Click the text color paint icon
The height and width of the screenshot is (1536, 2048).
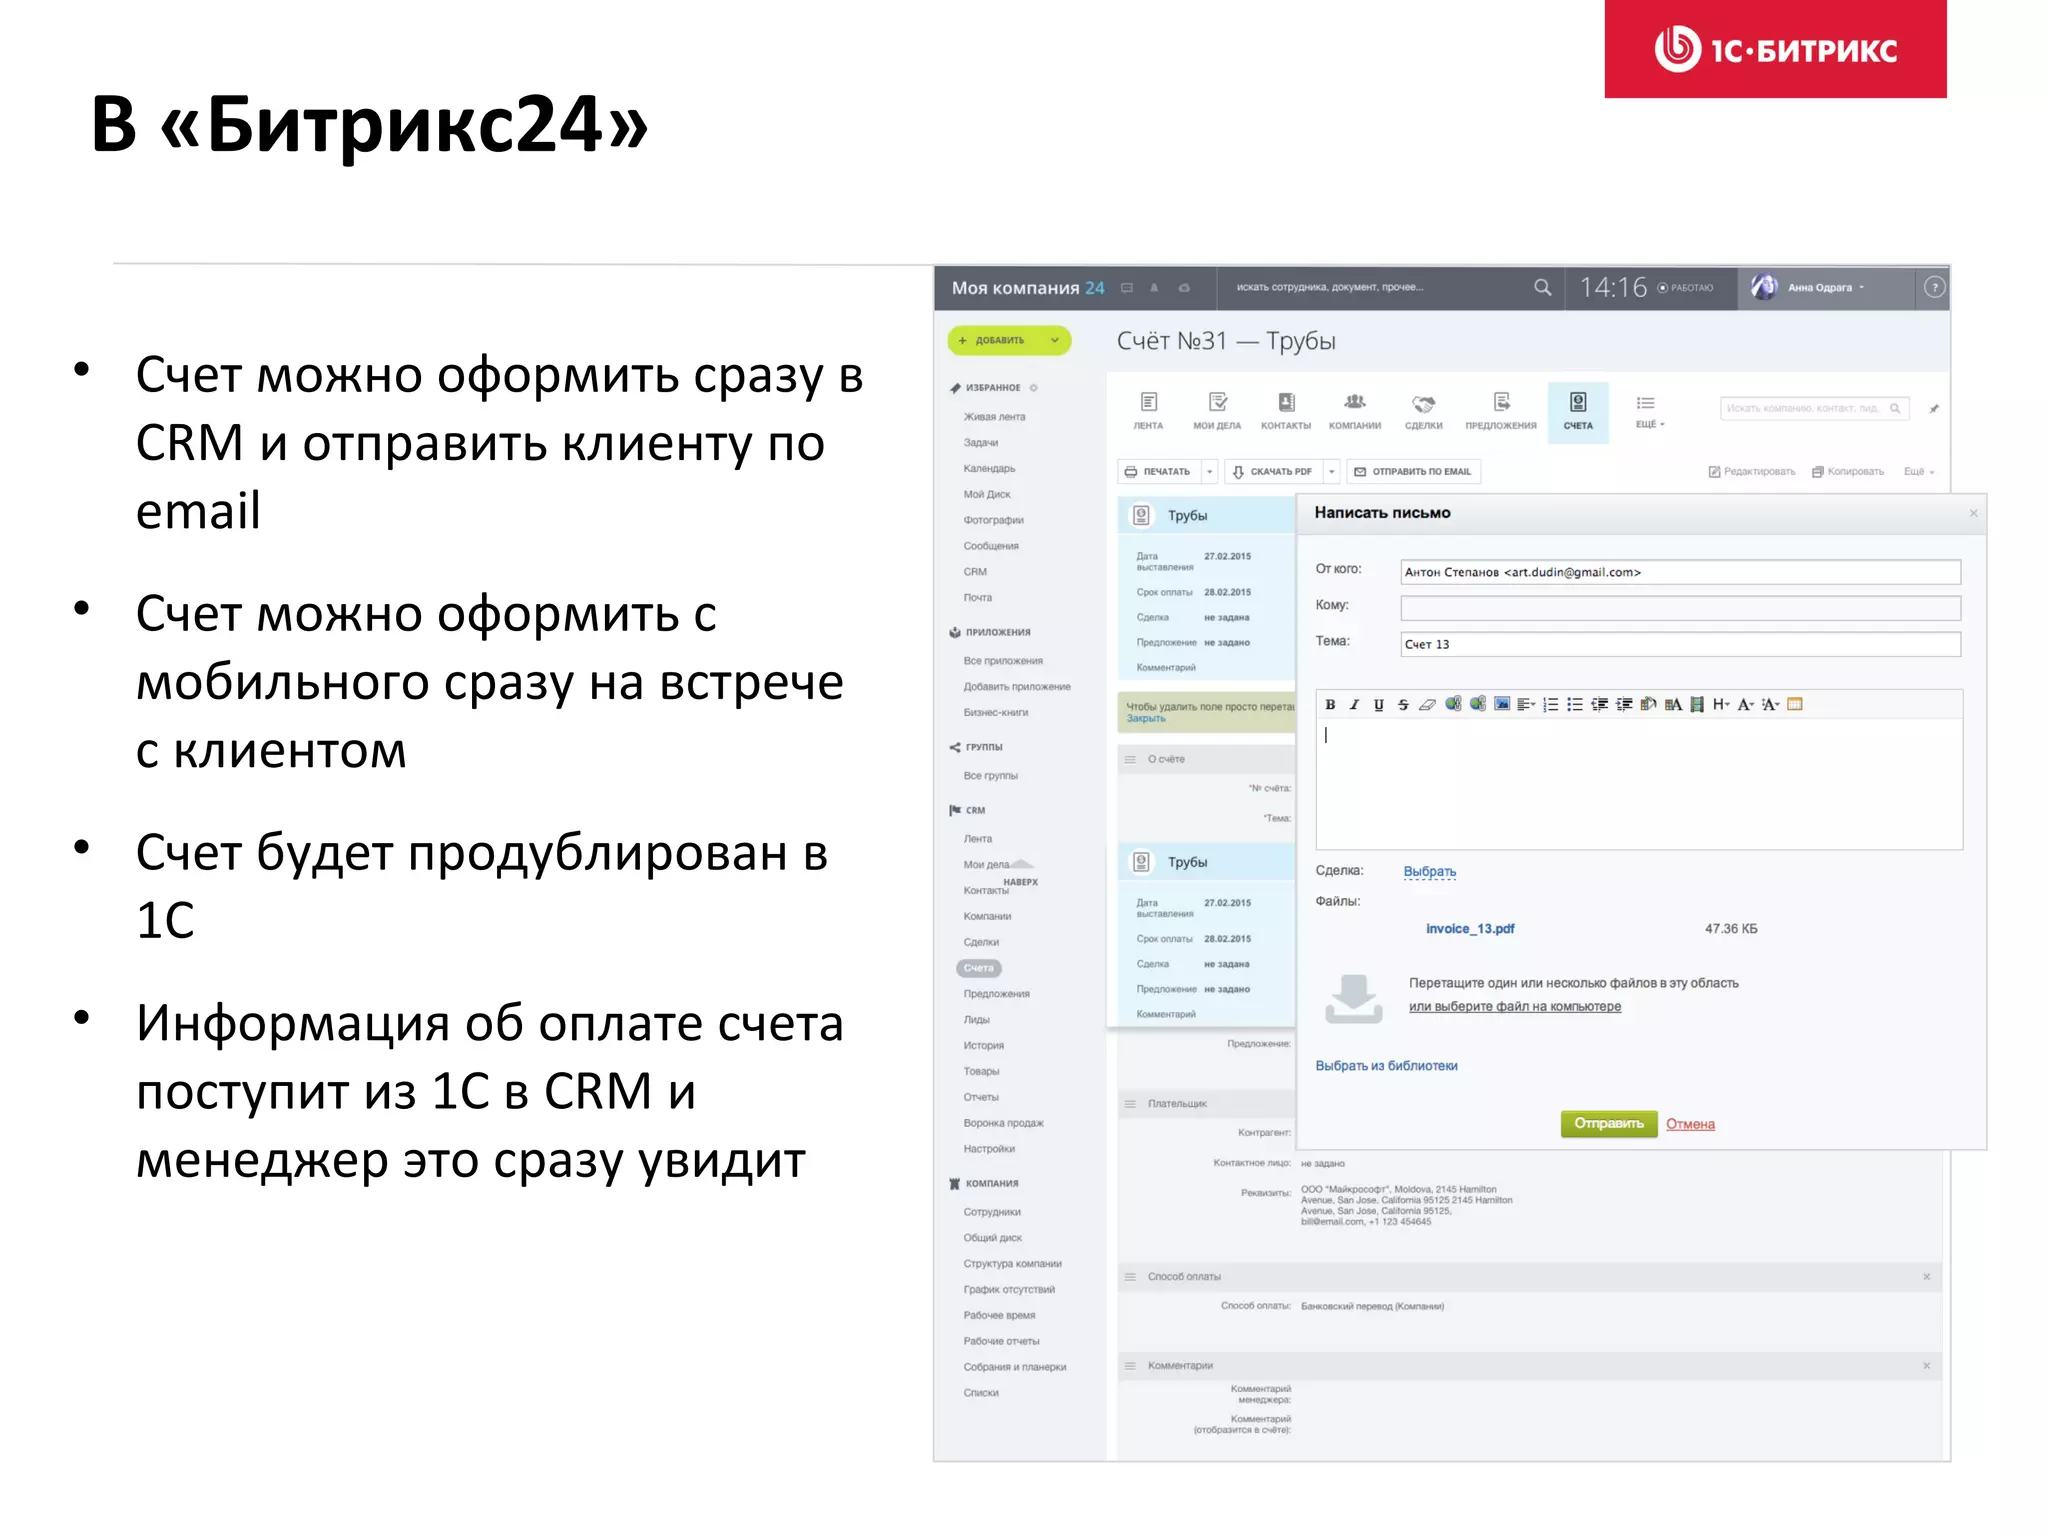coord(1648,704)
